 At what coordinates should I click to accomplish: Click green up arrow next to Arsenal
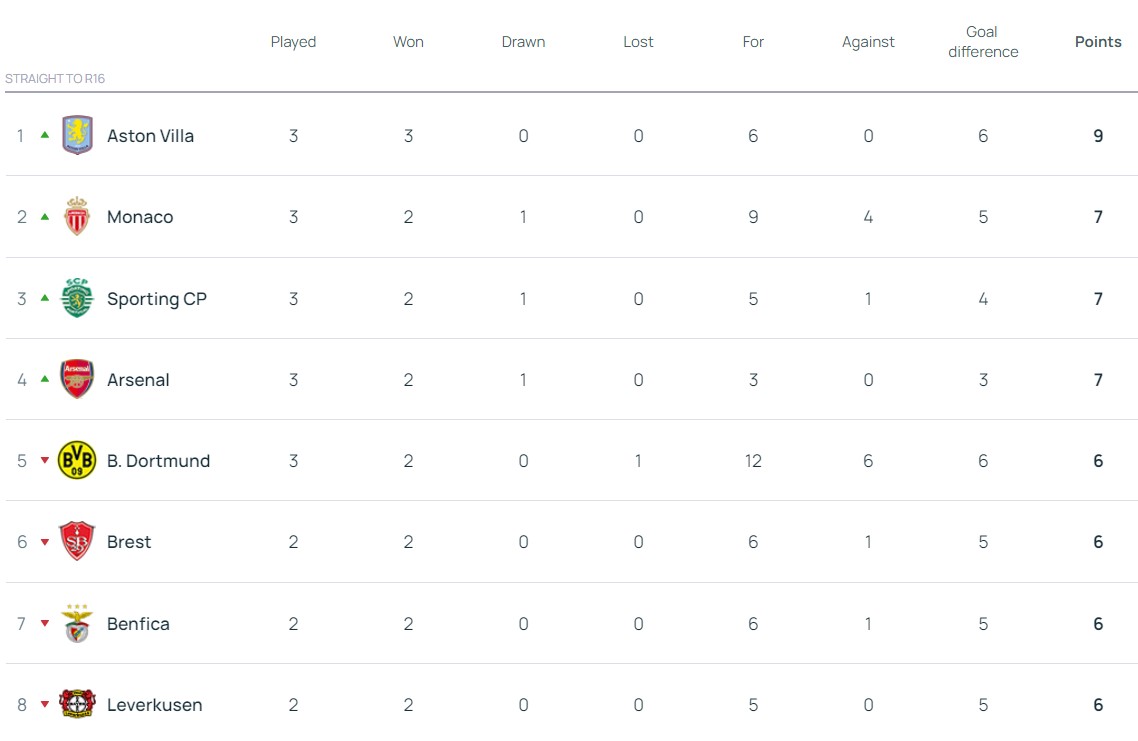pos(45,379)
